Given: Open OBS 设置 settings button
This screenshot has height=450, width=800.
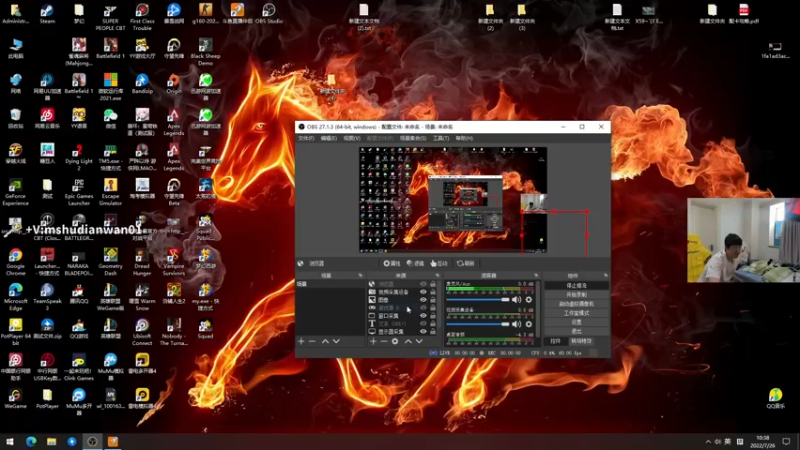Looking at the screenshot, I should click(x=577, y=322).
